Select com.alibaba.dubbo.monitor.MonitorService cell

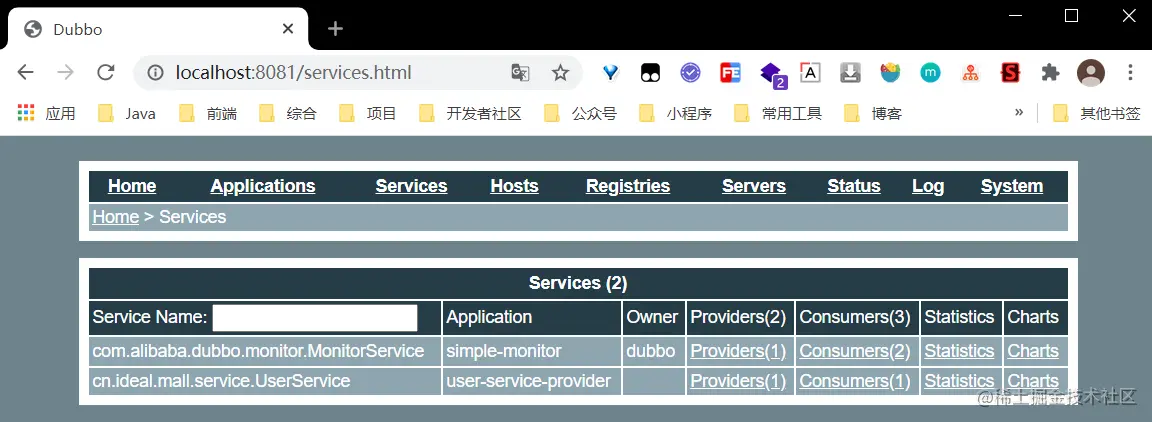tap(265, 351)
